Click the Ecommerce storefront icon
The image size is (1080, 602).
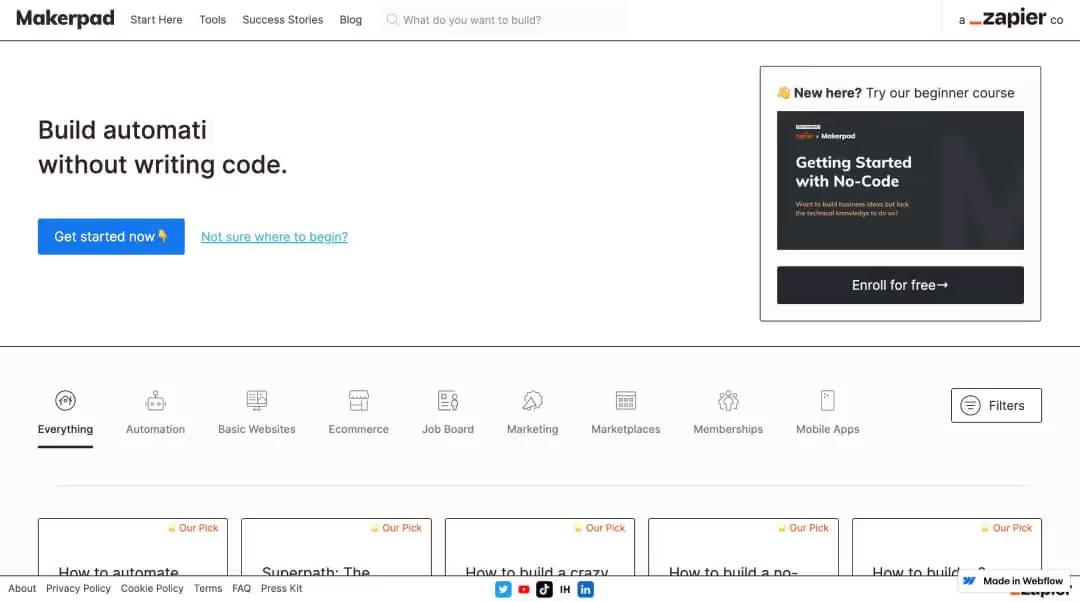click(359, 400)
